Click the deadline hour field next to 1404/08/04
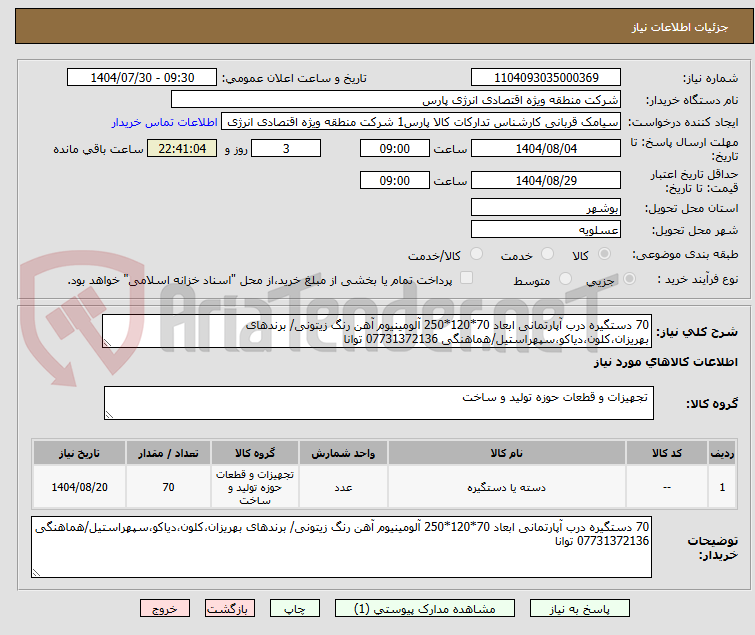755x635 pixels. pyautogui.click(x=395, y=148)
